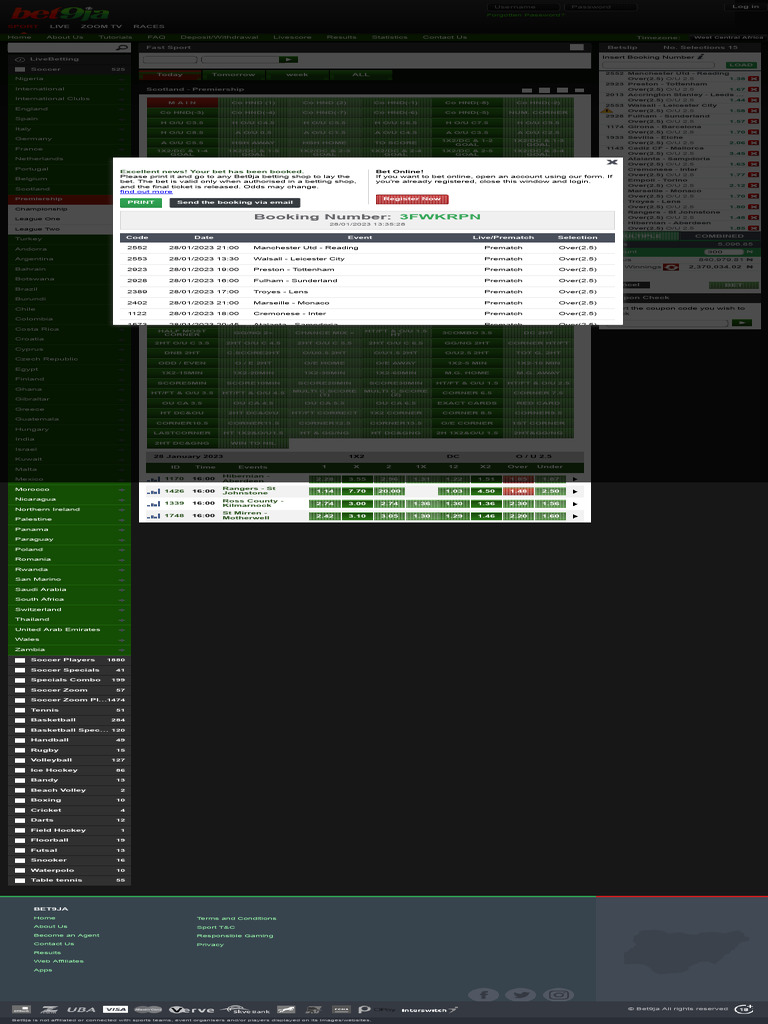Select odds 20.00 away for Rangers match

[390, 491]
